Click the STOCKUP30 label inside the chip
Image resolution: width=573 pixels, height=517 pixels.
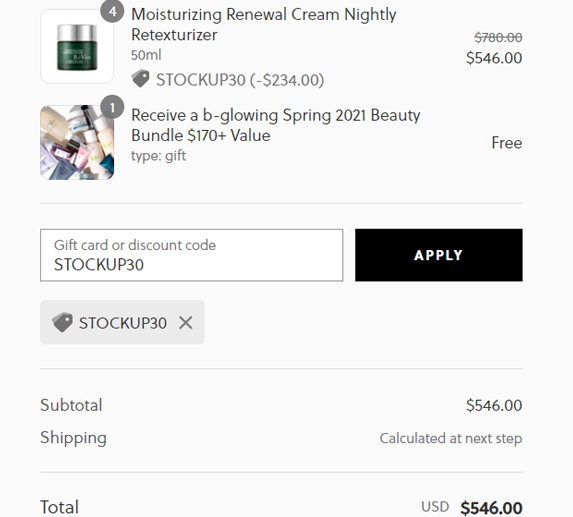(123, 323)
